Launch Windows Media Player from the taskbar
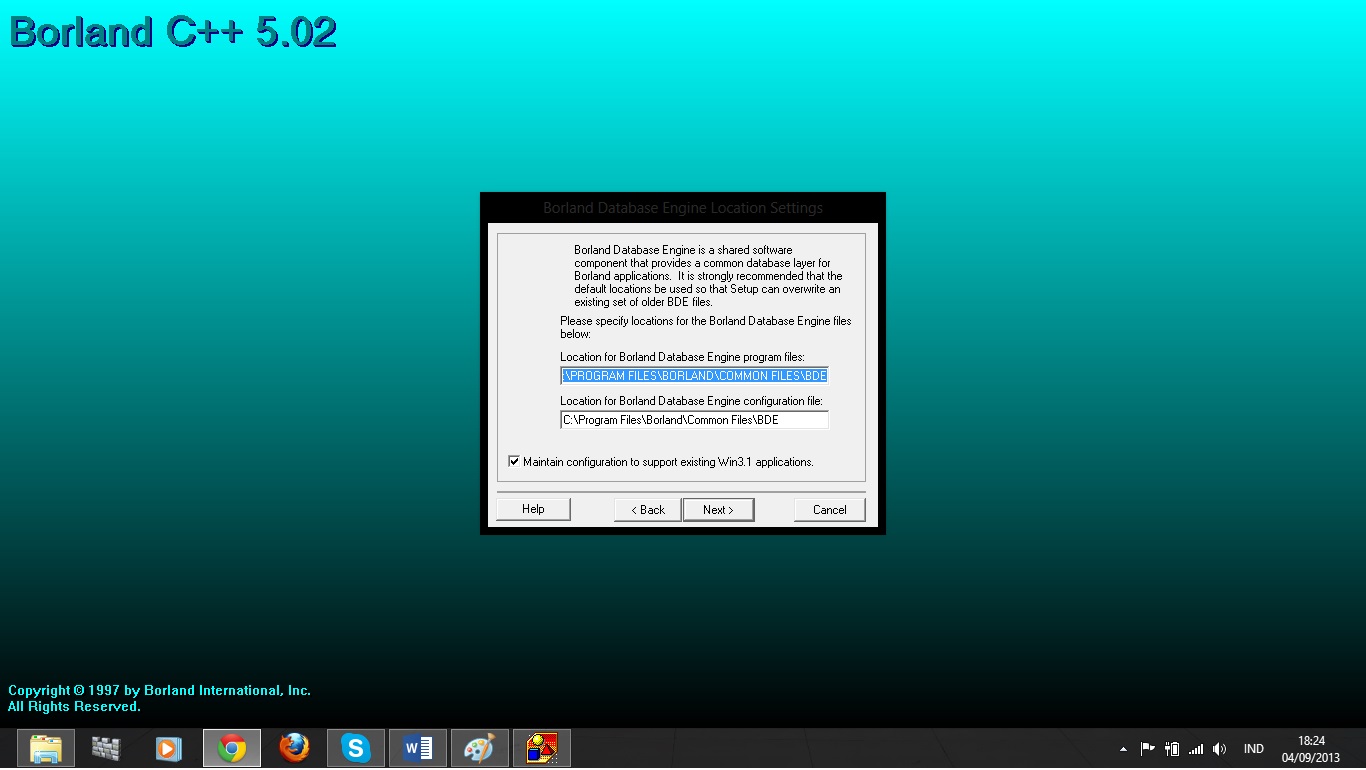This screenshot has width=1366, height=770. click(168, 747)
